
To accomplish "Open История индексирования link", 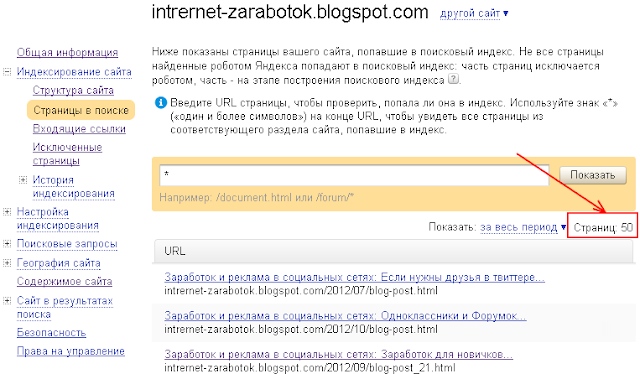I will (73, 187).
